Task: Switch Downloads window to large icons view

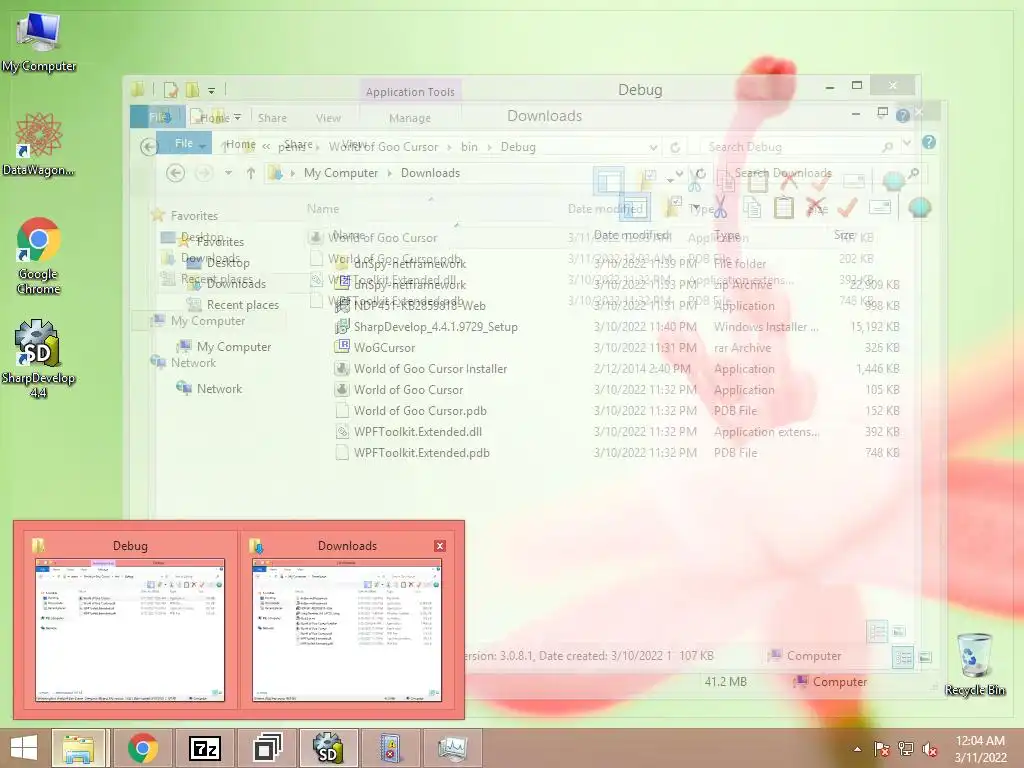Action: click(x=925, y=657)
